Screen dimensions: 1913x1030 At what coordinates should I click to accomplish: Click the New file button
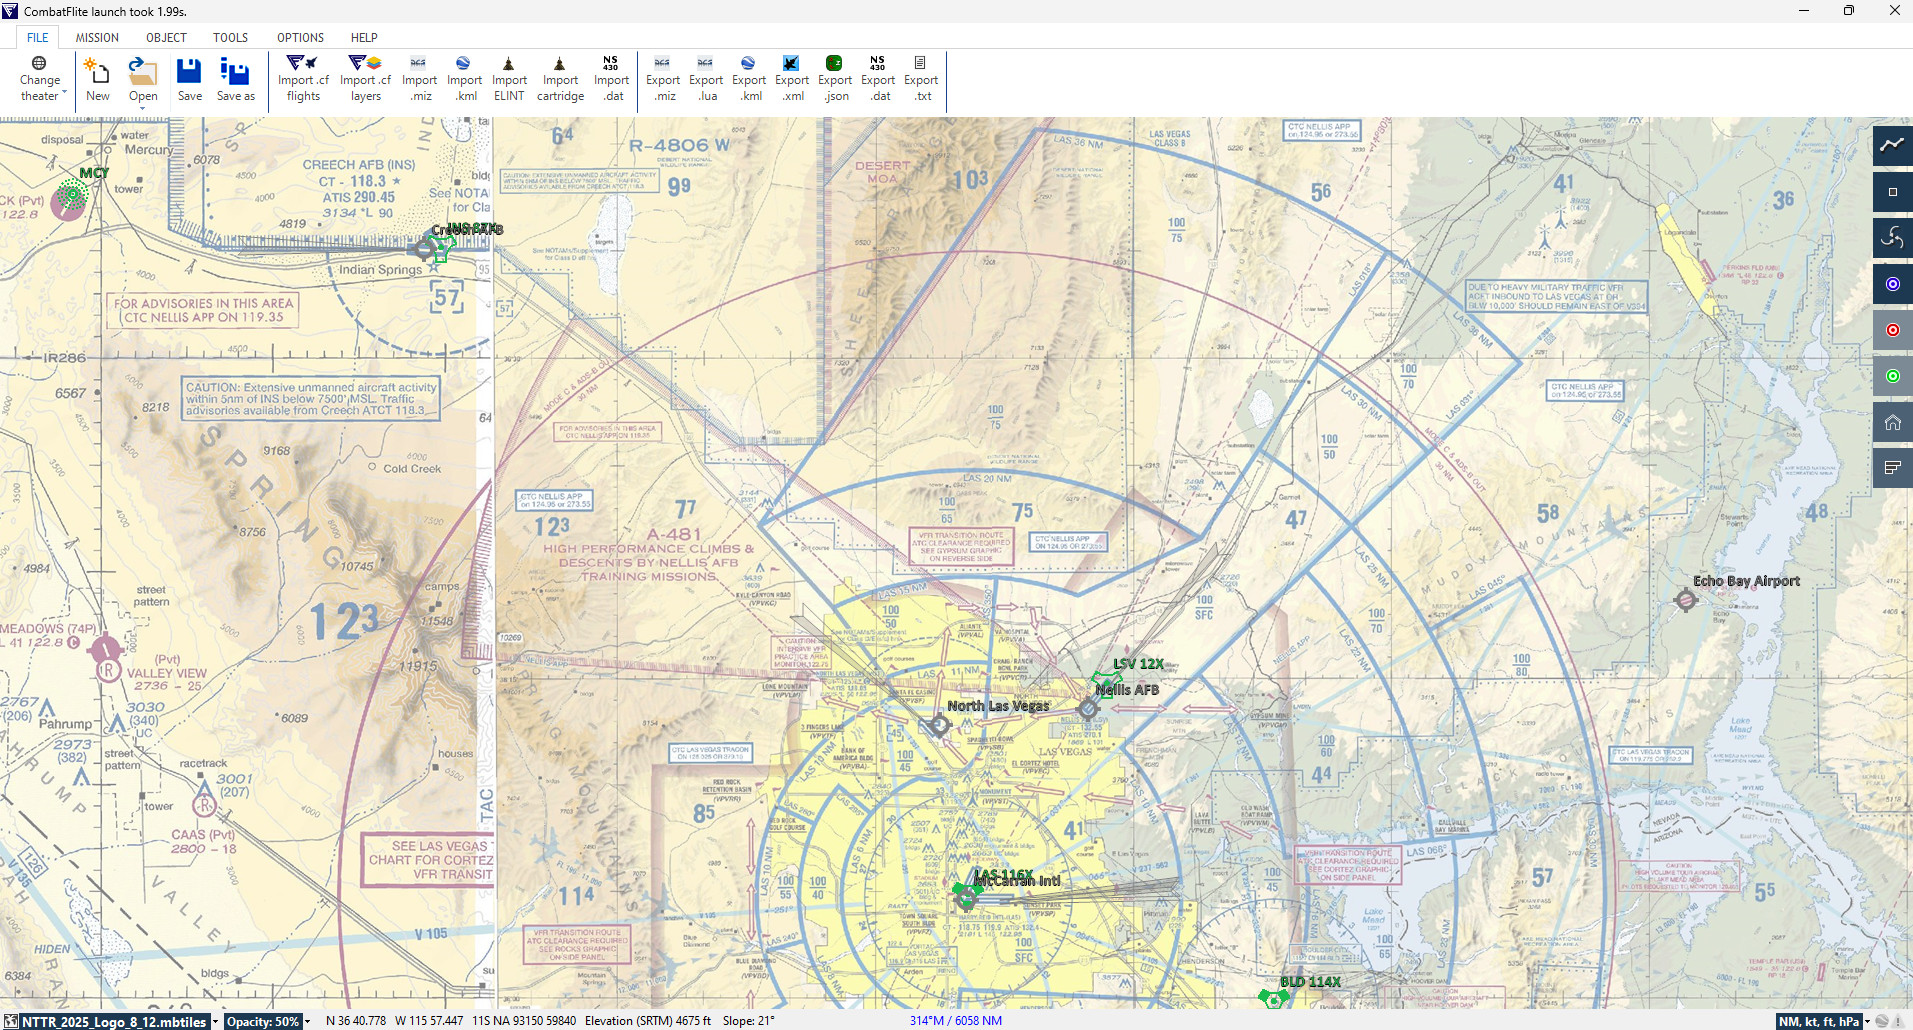pos(98,79)
